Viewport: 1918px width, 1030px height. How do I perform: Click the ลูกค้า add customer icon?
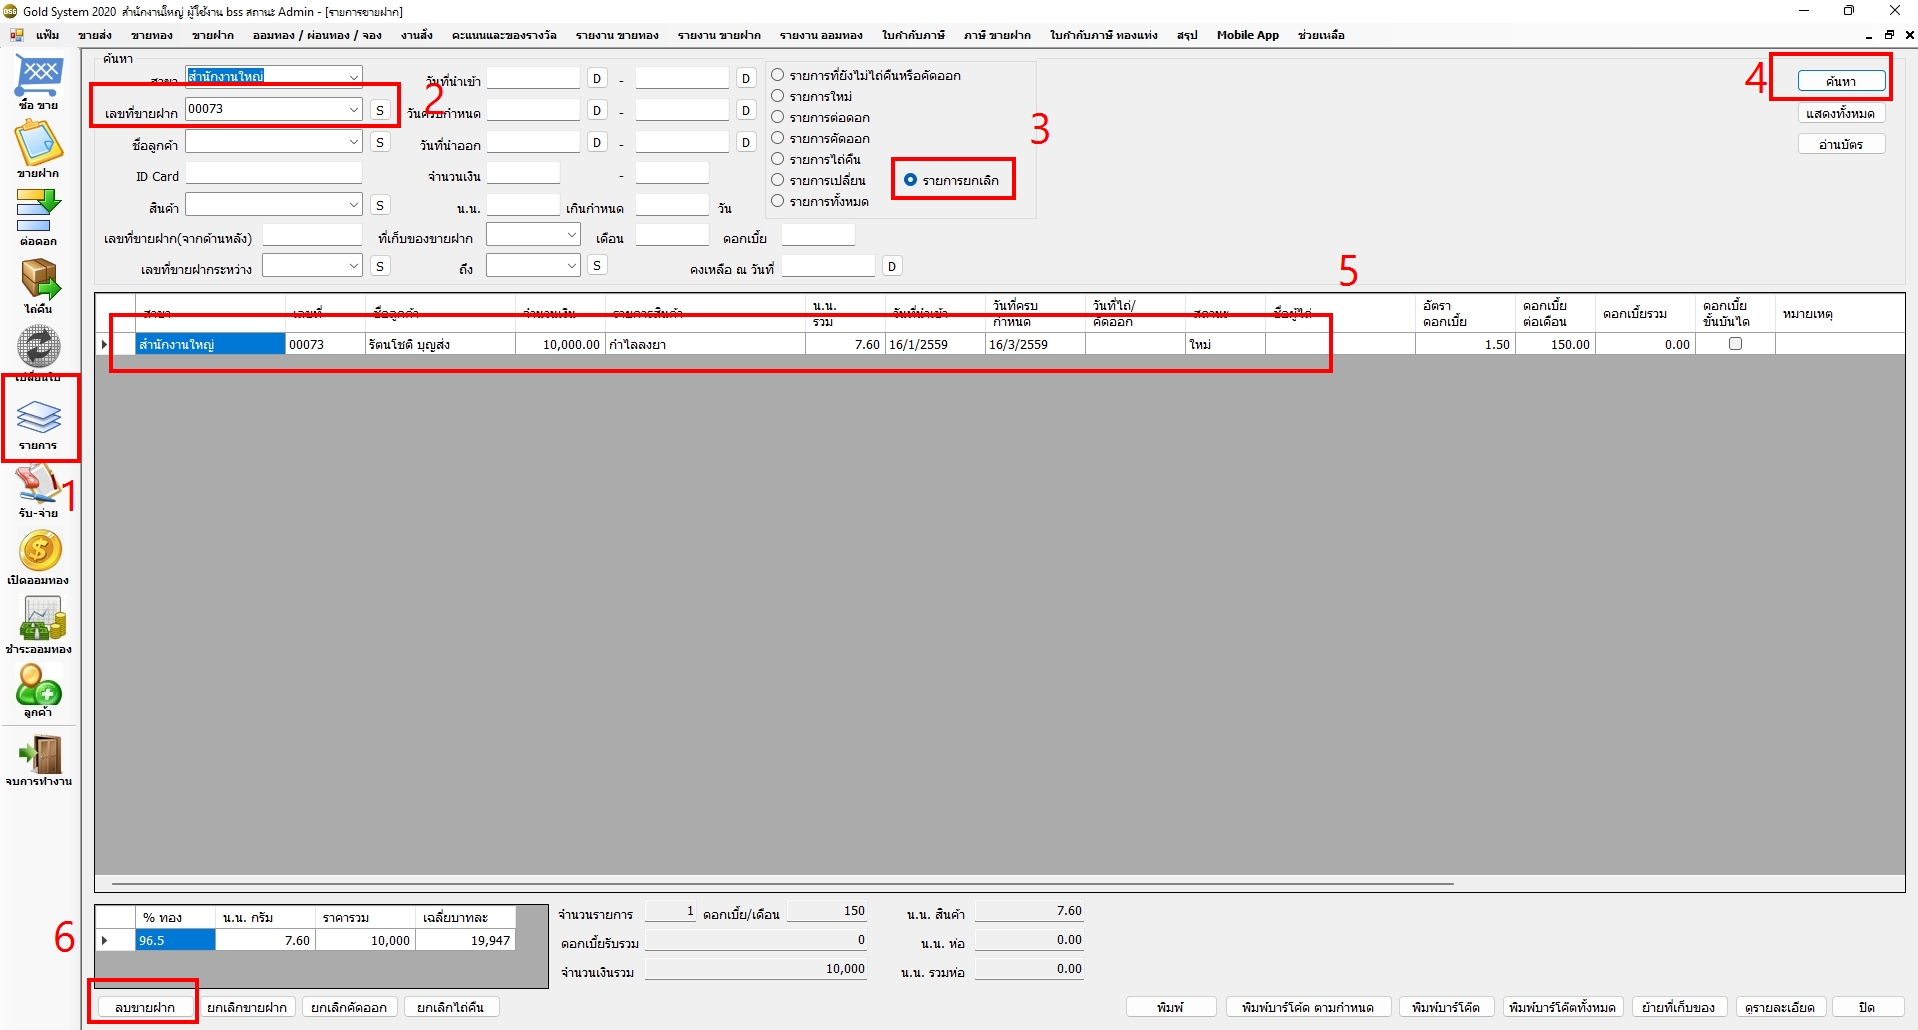[38, 688]
